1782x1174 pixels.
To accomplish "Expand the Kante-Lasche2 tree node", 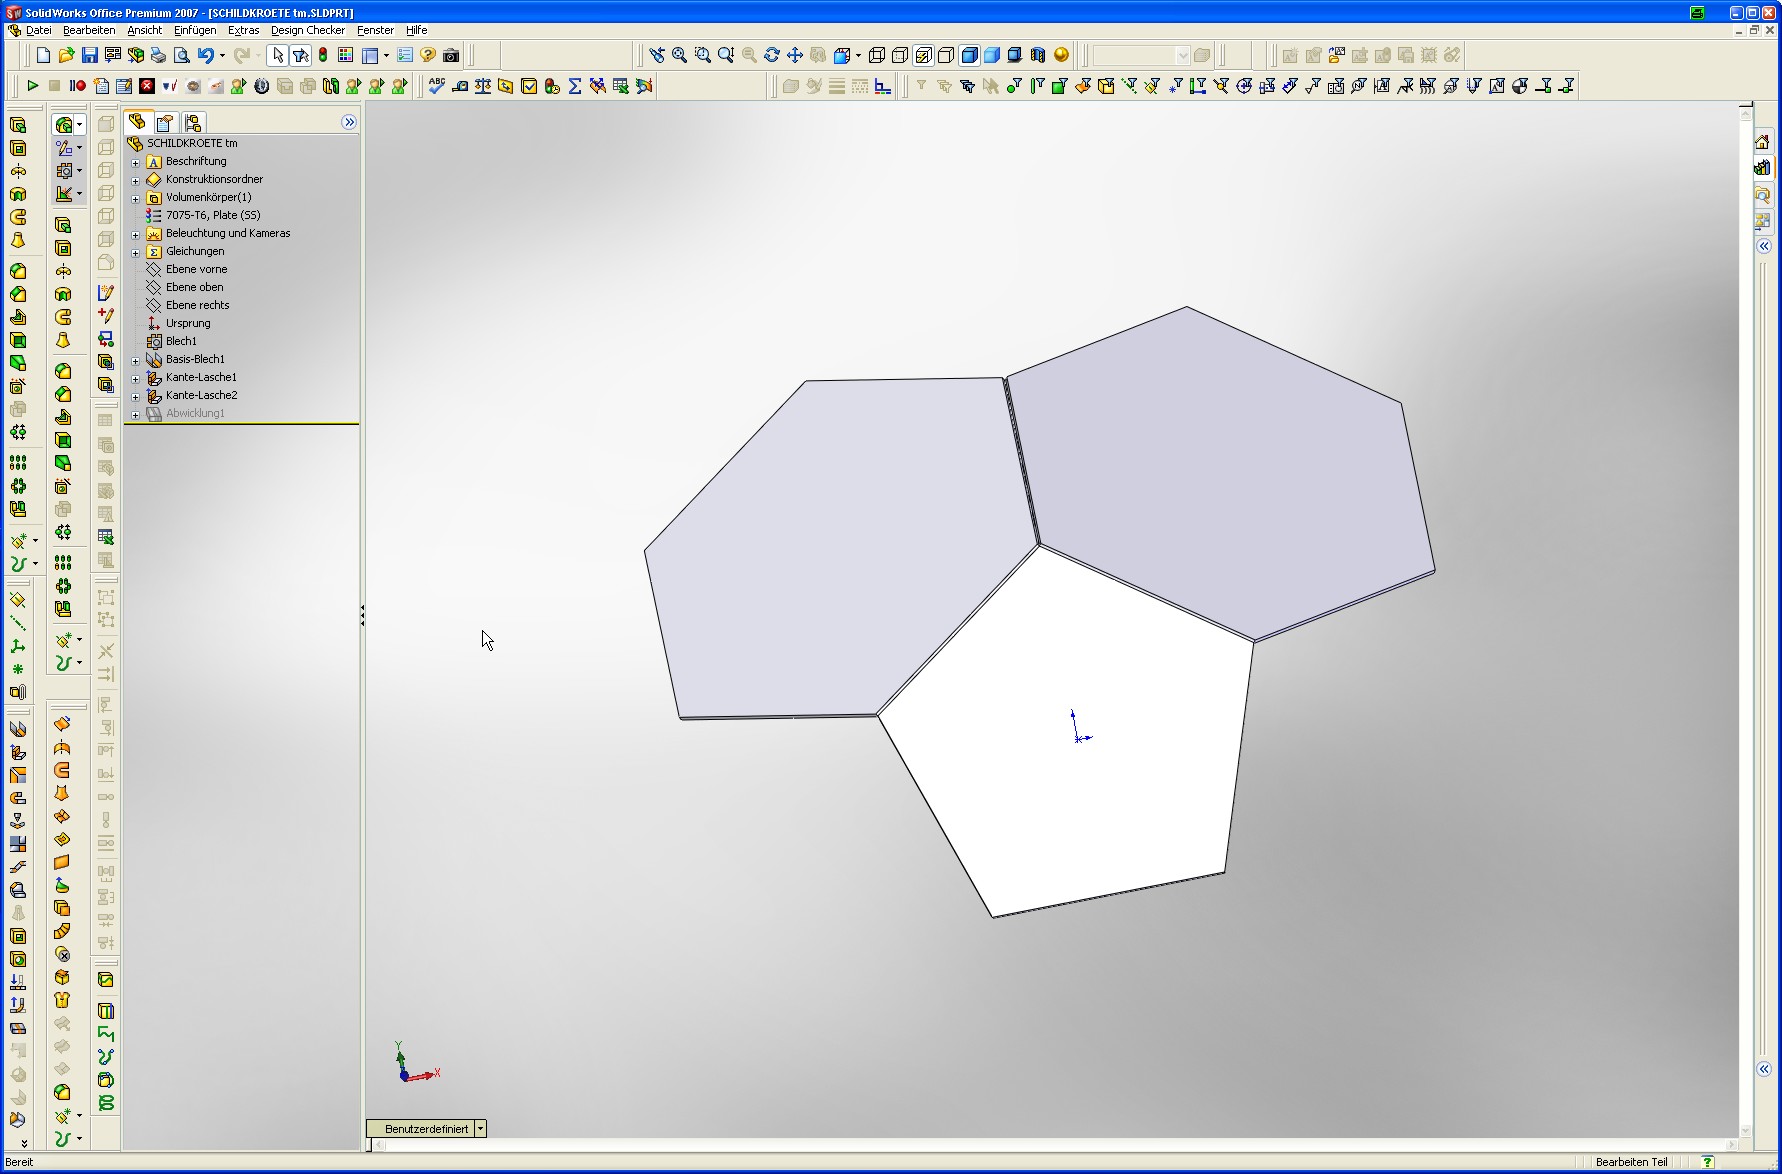I will (x=136, y=396).
